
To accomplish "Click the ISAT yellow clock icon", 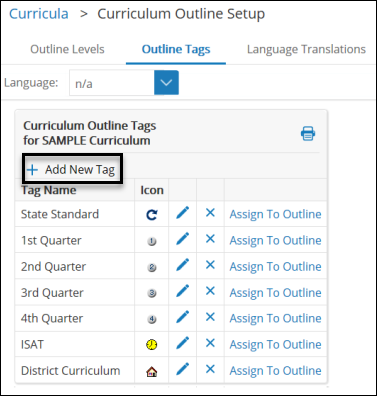I will [152, 345].
